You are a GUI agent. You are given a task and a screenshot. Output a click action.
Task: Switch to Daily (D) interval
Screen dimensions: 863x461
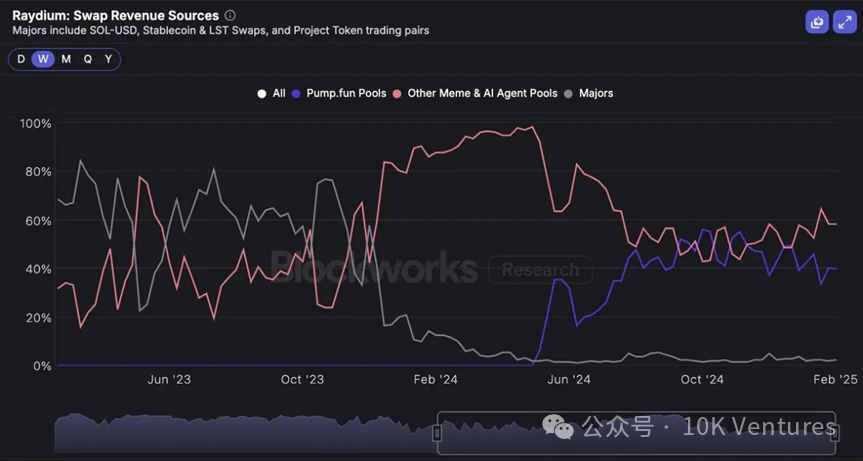21,59
